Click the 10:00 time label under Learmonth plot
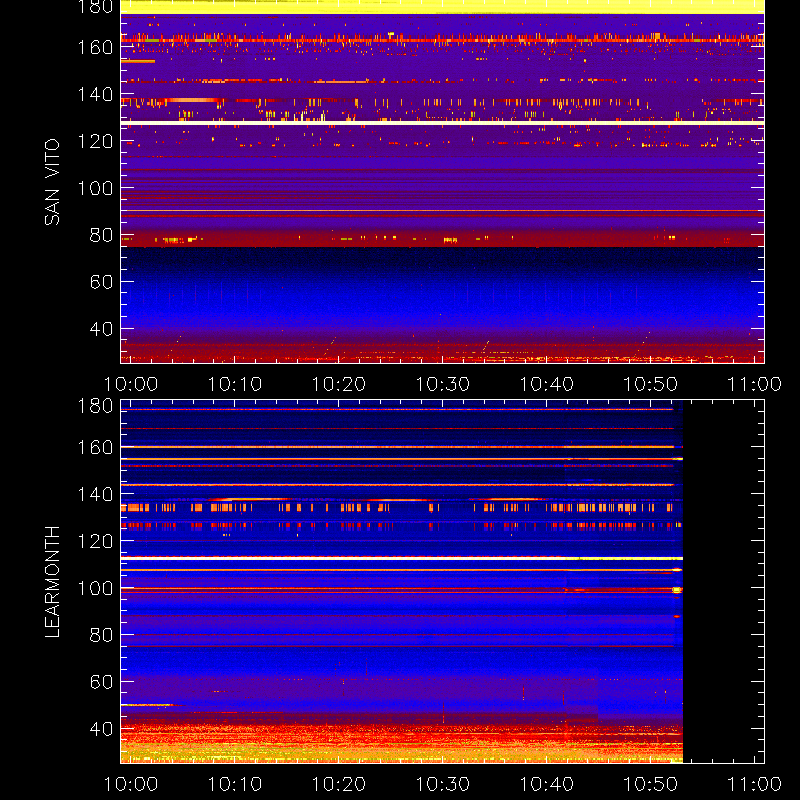Screen dimensions: 800x800 pos(131,784)
